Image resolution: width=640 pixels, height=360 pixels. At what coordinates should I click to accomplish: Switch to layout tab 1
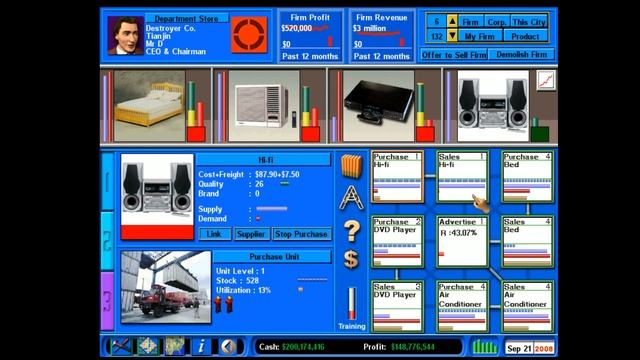[107, 182]
